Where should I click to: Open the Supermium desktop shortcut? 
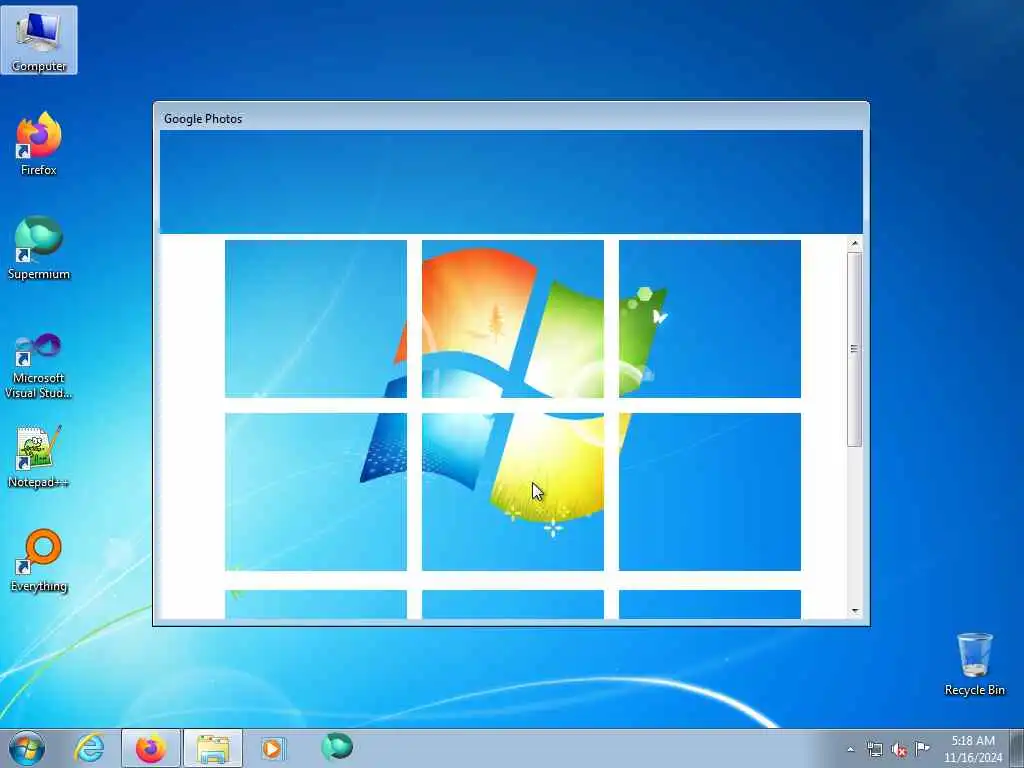[39, 248]
